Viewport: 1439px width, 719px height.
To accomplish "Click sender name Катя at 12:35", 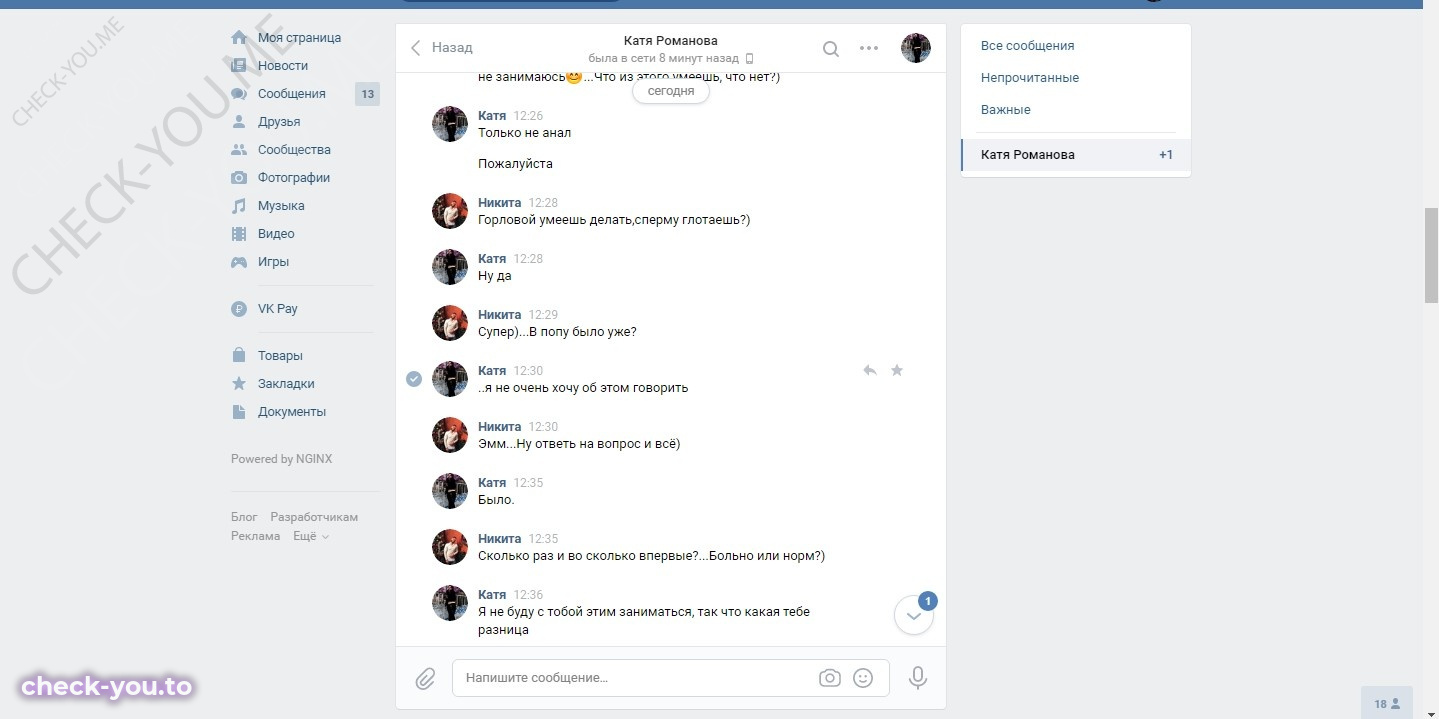I will (492, 483).
